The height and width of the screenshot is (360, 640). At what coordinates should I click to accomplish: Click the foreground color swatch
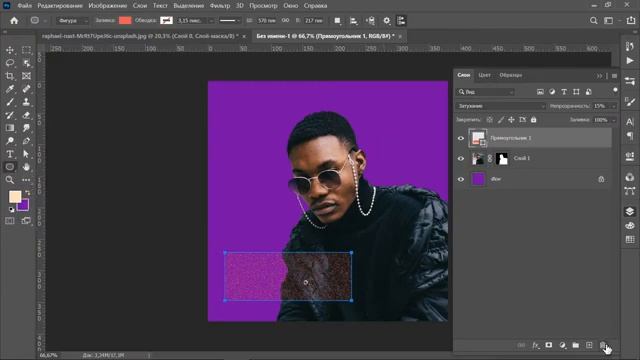15,197
